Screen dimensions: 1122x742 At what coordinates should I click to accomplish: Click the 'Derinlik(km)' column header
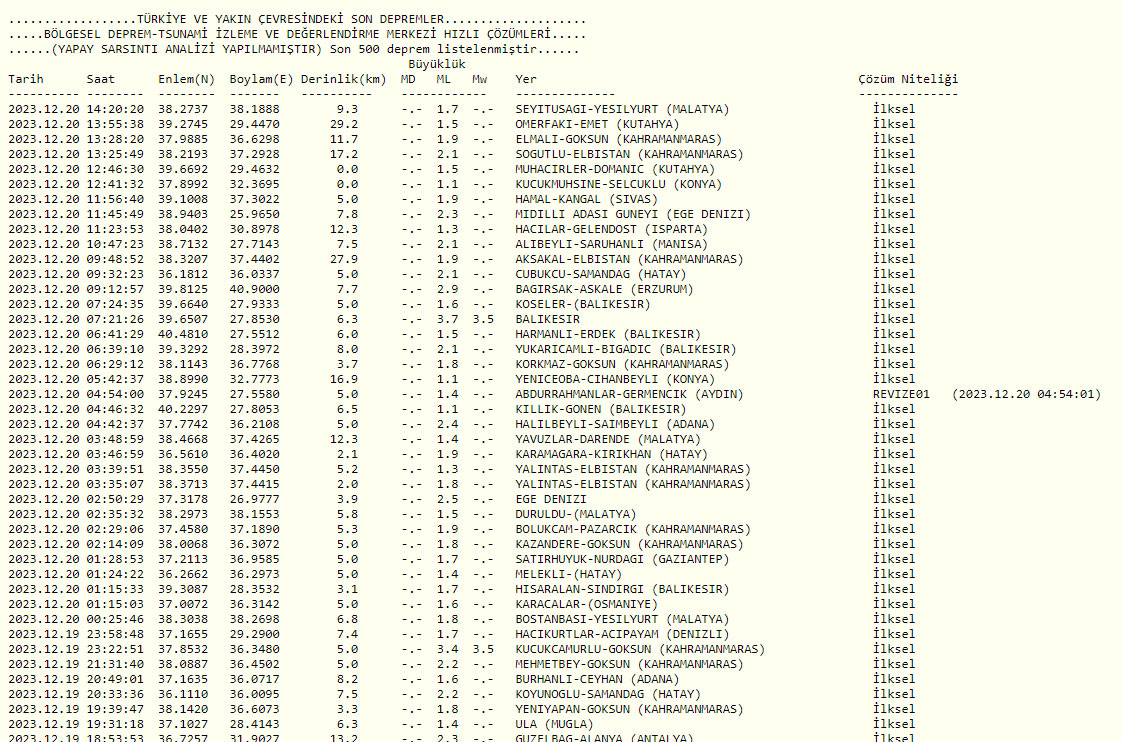click(343, 79)
